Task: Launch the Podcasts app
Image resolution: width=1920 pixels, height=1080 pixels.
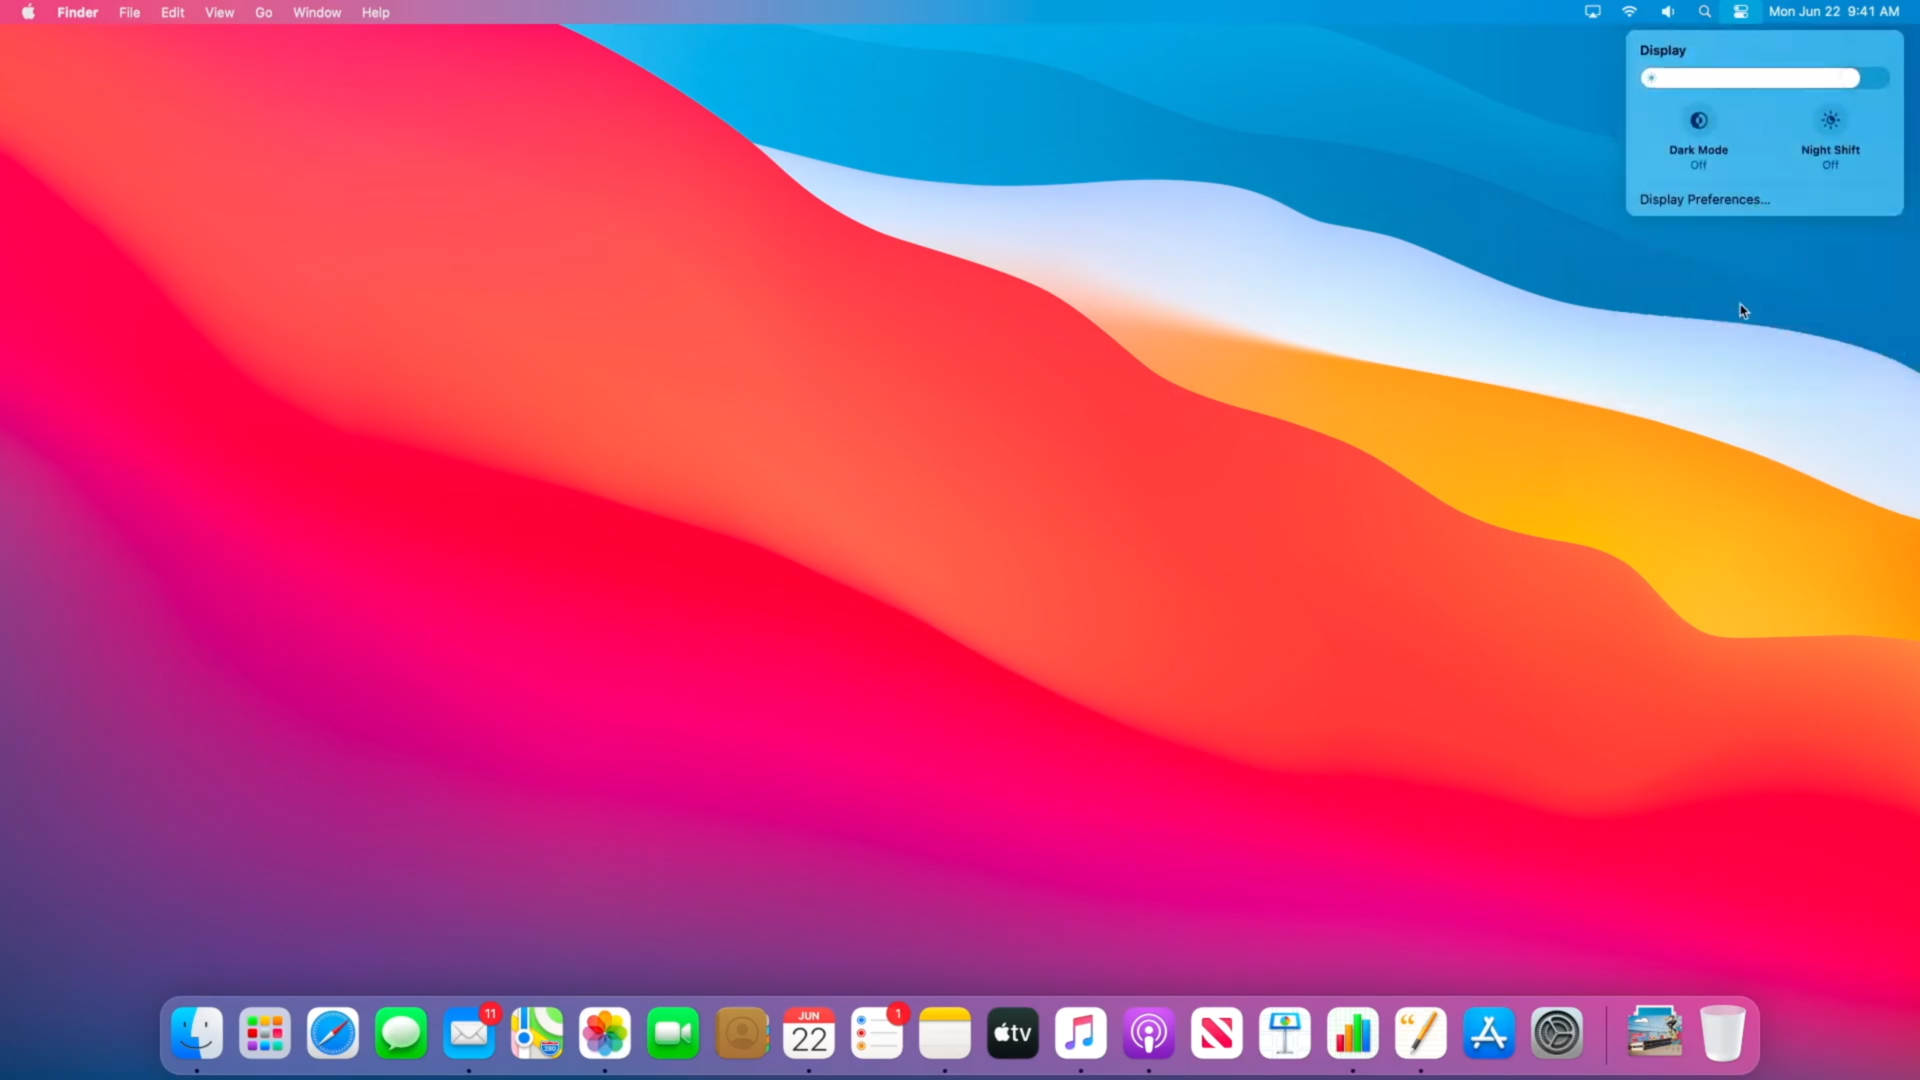Action: click(x=1148, y=1033)
